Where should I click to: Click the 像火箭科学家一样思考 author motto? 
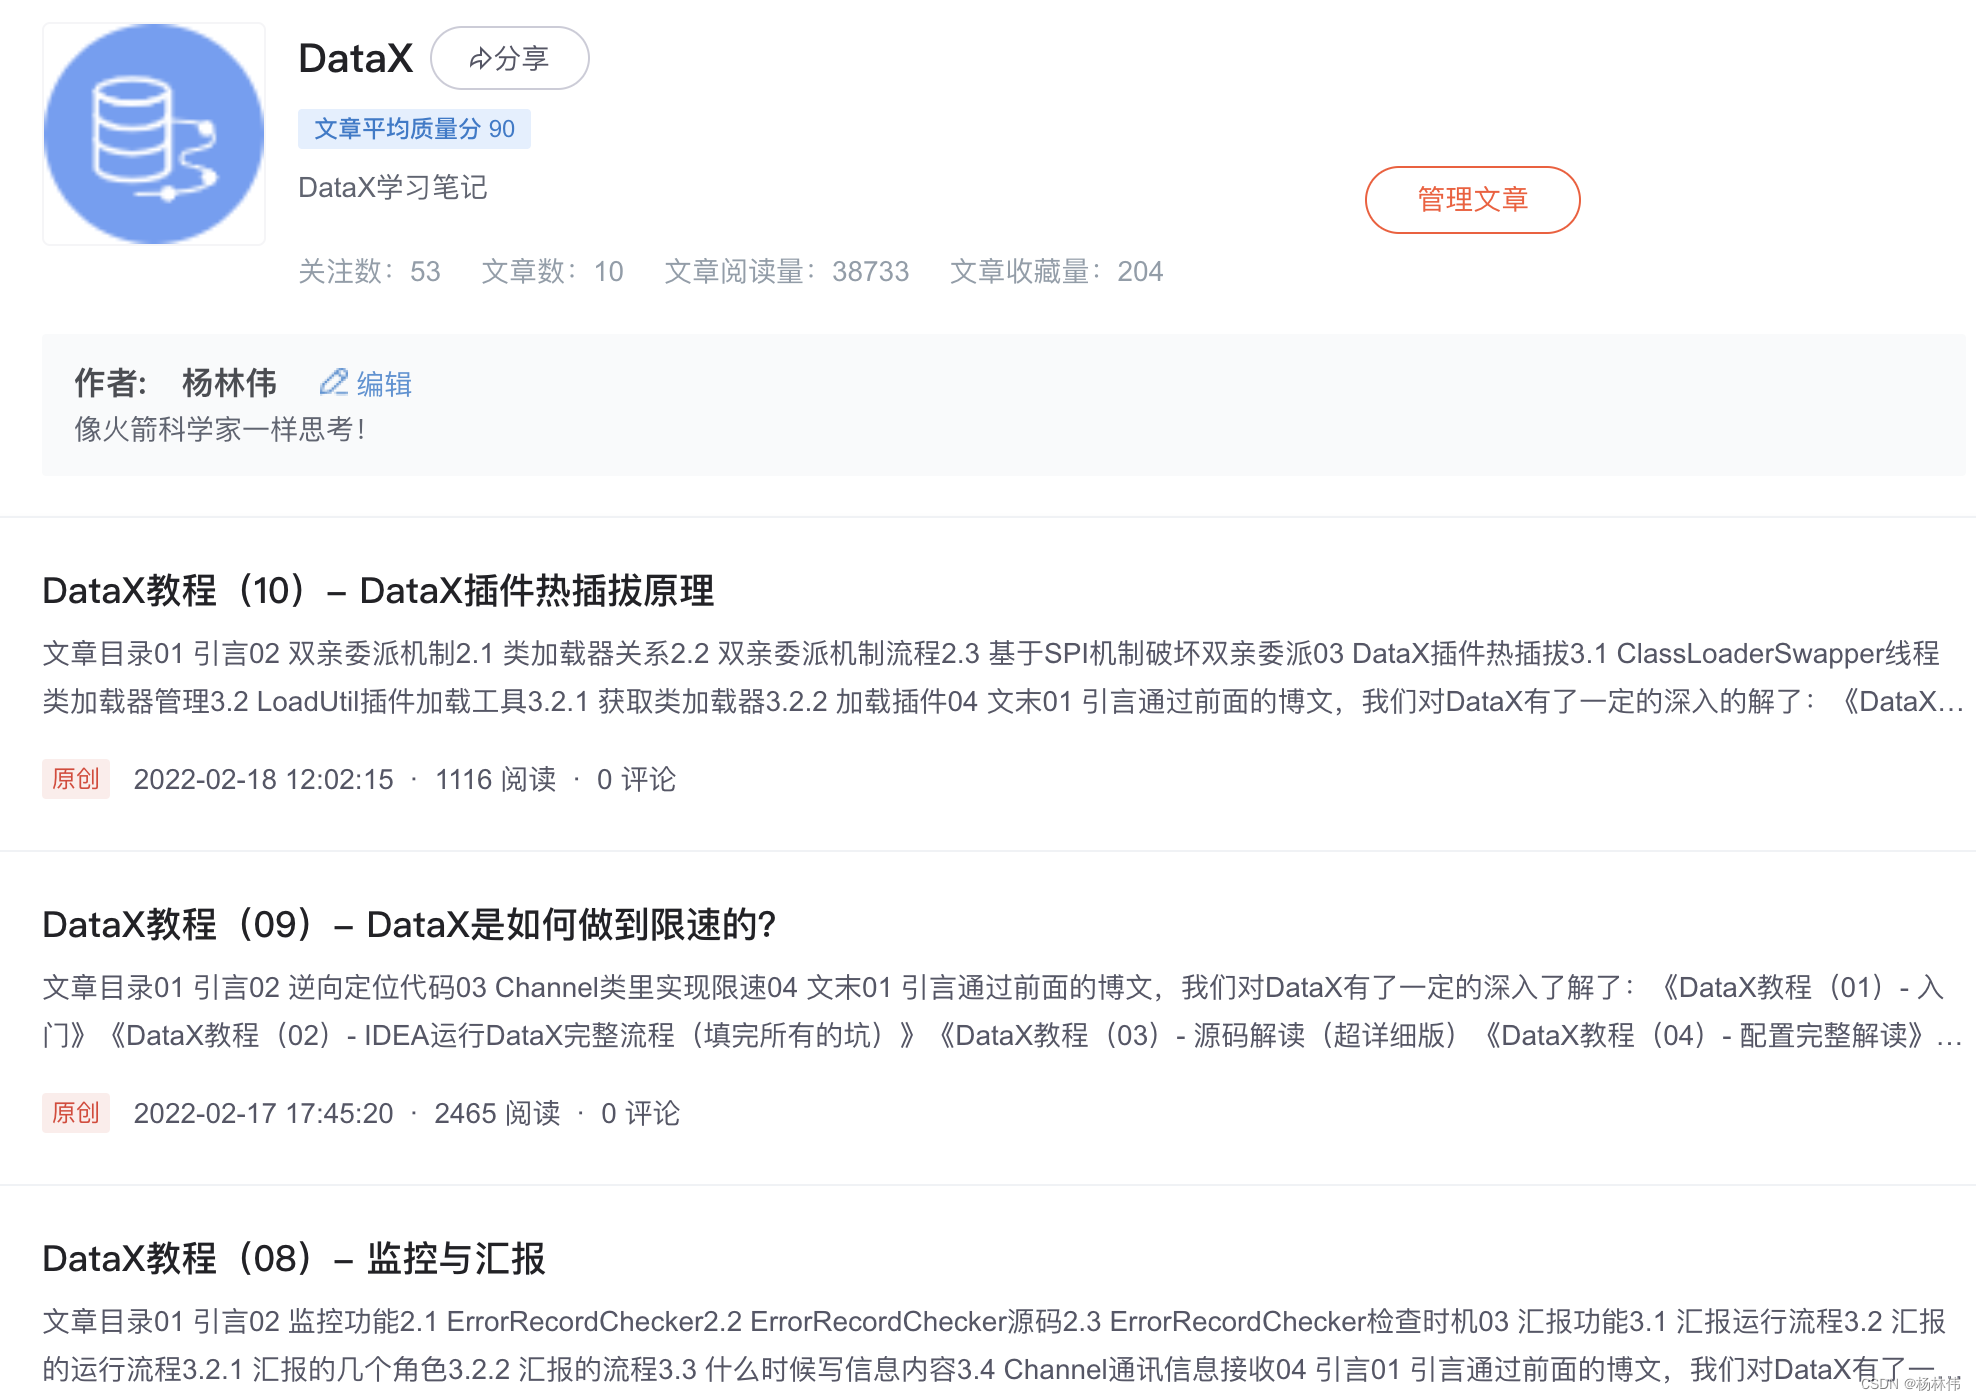pos(220,430)
